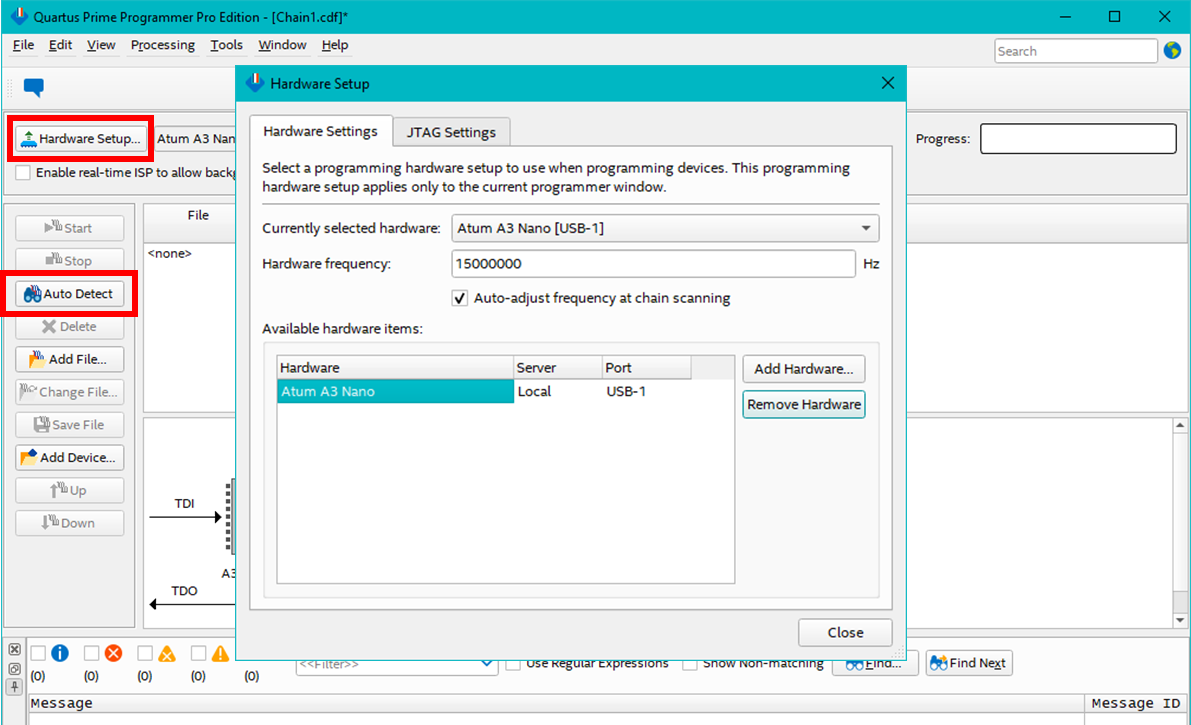Click the Remove Hardware button
The height and width of the screenshot is (725, 1191).
[803, 405]
